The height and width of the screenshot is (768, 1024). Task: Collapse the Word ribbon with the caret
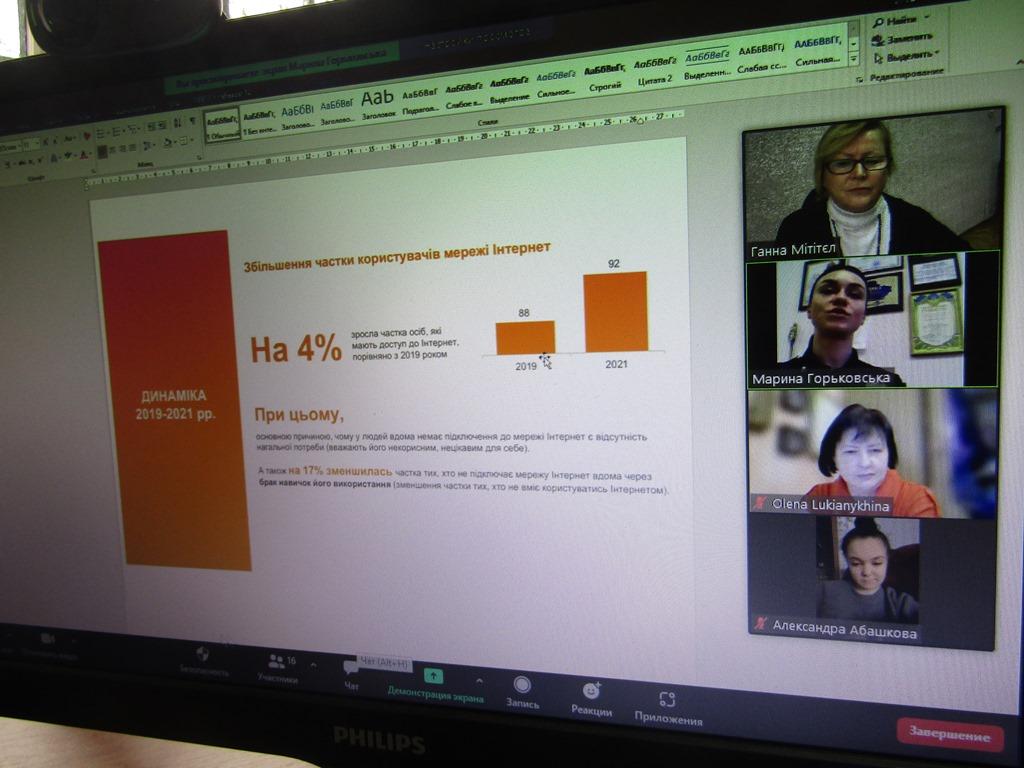[1019, 62]
